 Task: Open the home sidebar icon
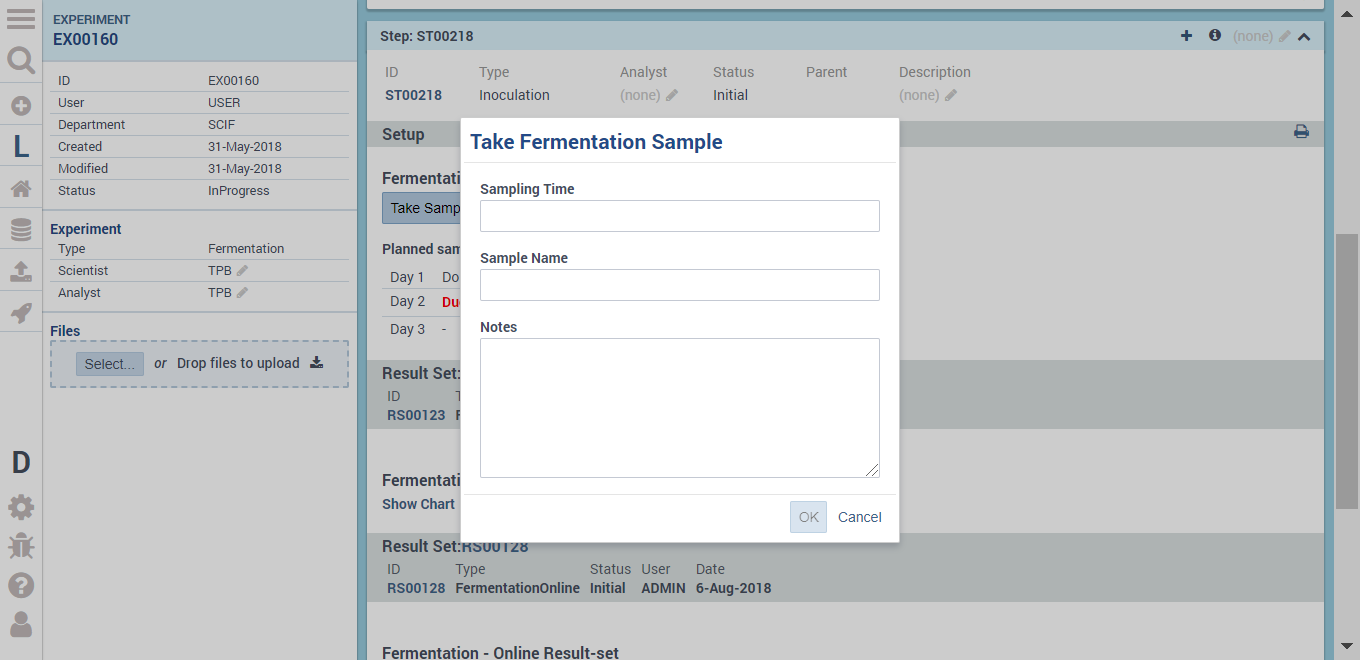tap(21, 188)
